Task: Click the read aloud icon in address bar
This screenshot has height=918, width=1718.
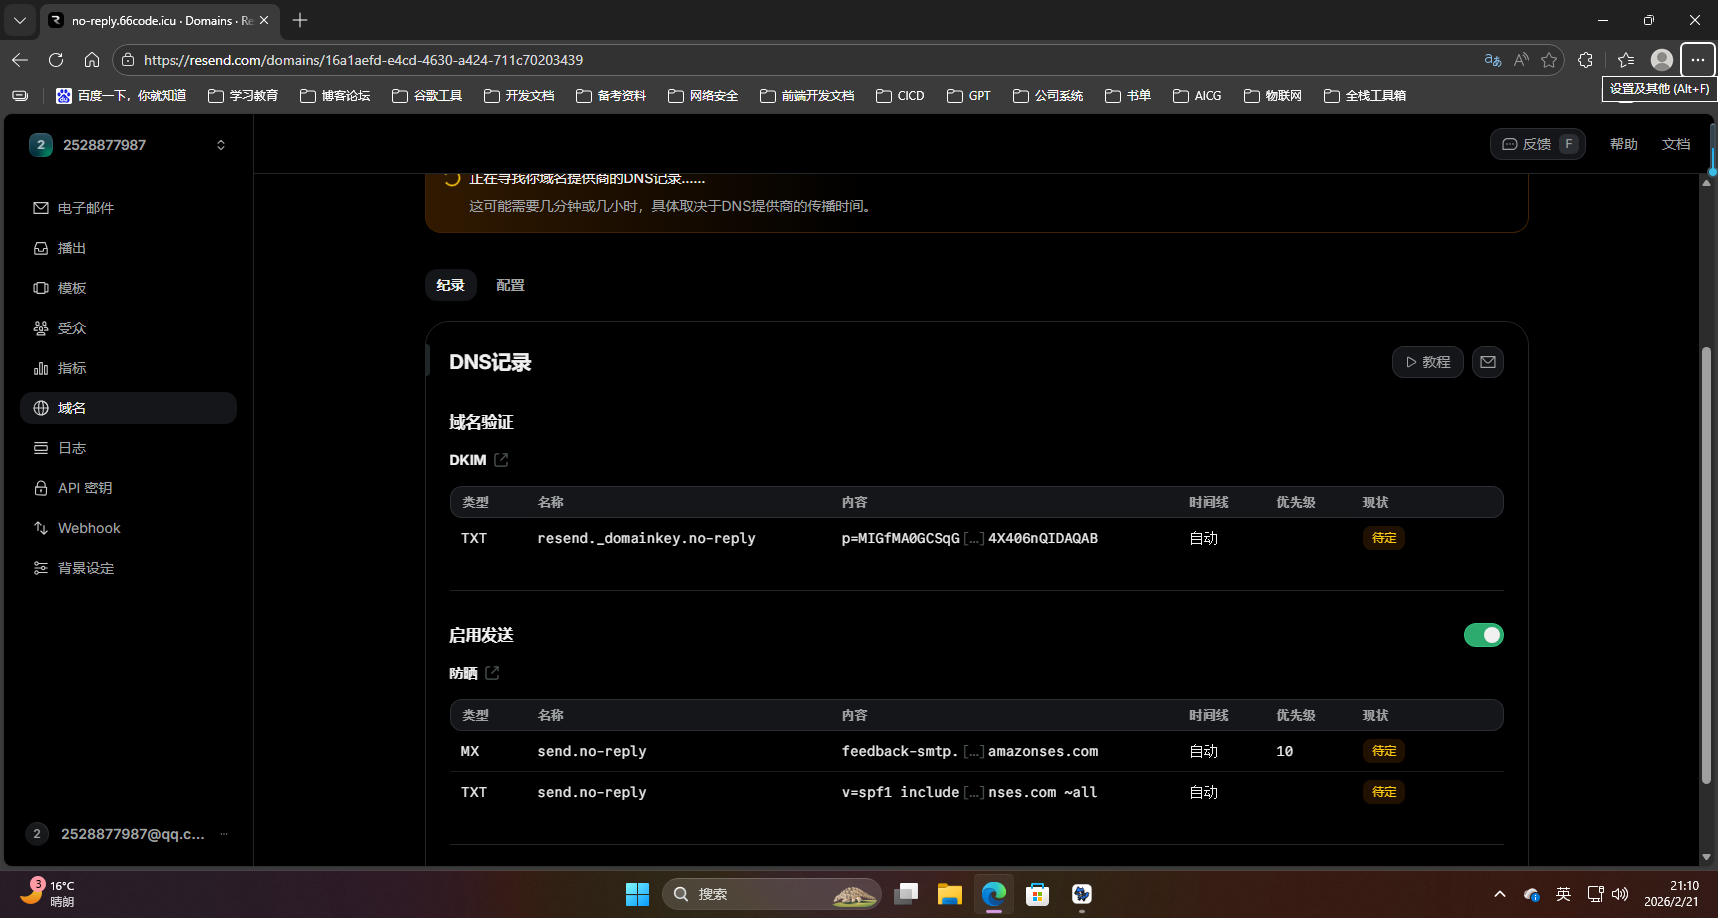Action: (x=1521, y=60)
